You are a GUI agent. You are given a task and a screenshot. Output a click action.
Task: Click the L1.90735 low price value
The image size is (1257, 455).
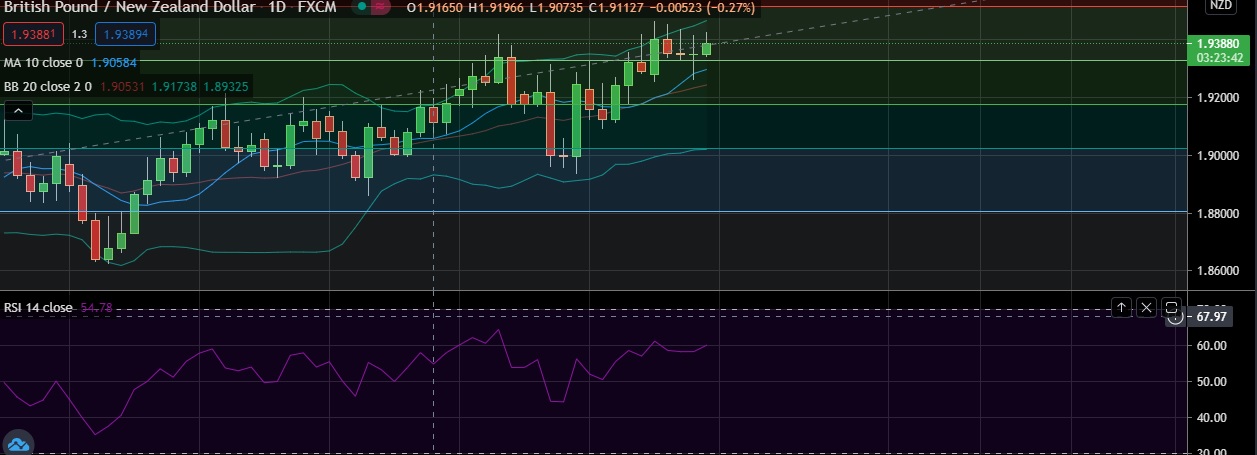pyautogui.click(x=554, y=7)
